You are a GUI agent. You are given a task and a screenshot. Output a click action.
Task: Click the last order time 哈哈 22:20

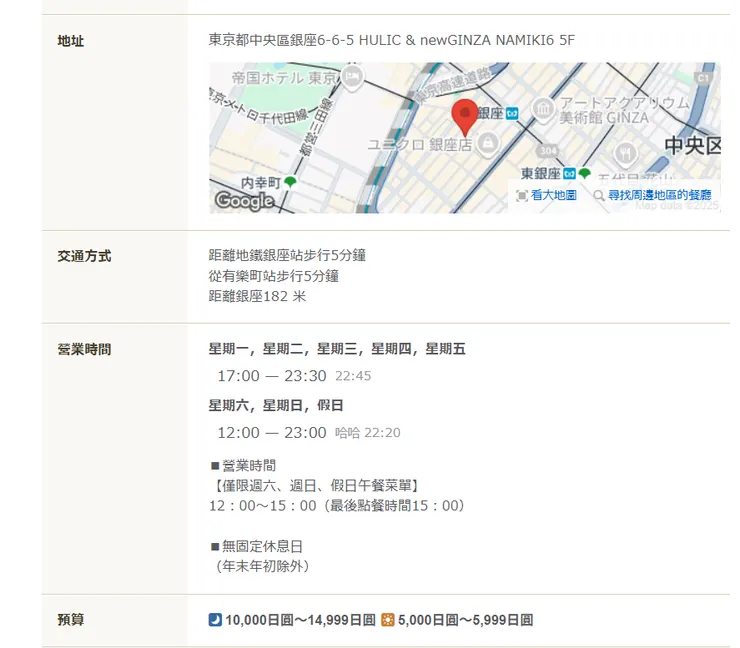(368, 433)
